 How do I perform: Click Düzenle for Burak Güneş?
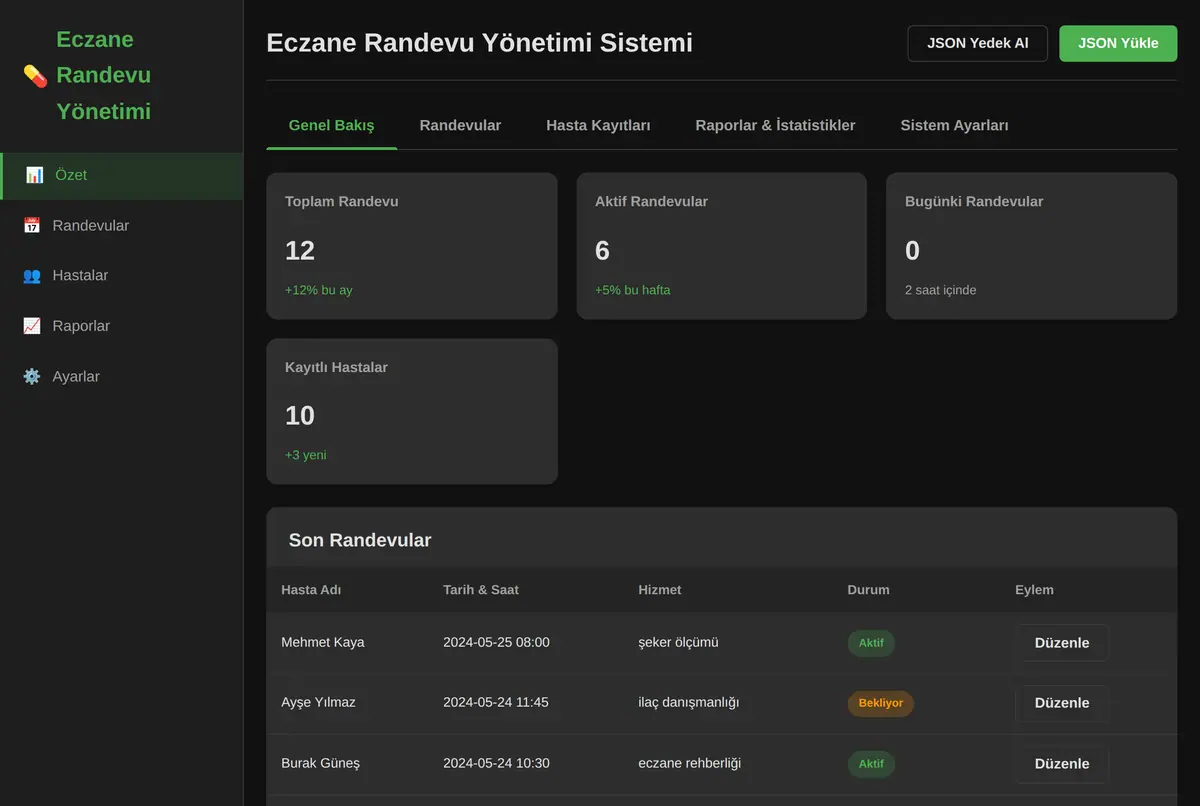tap(1062, 764)
